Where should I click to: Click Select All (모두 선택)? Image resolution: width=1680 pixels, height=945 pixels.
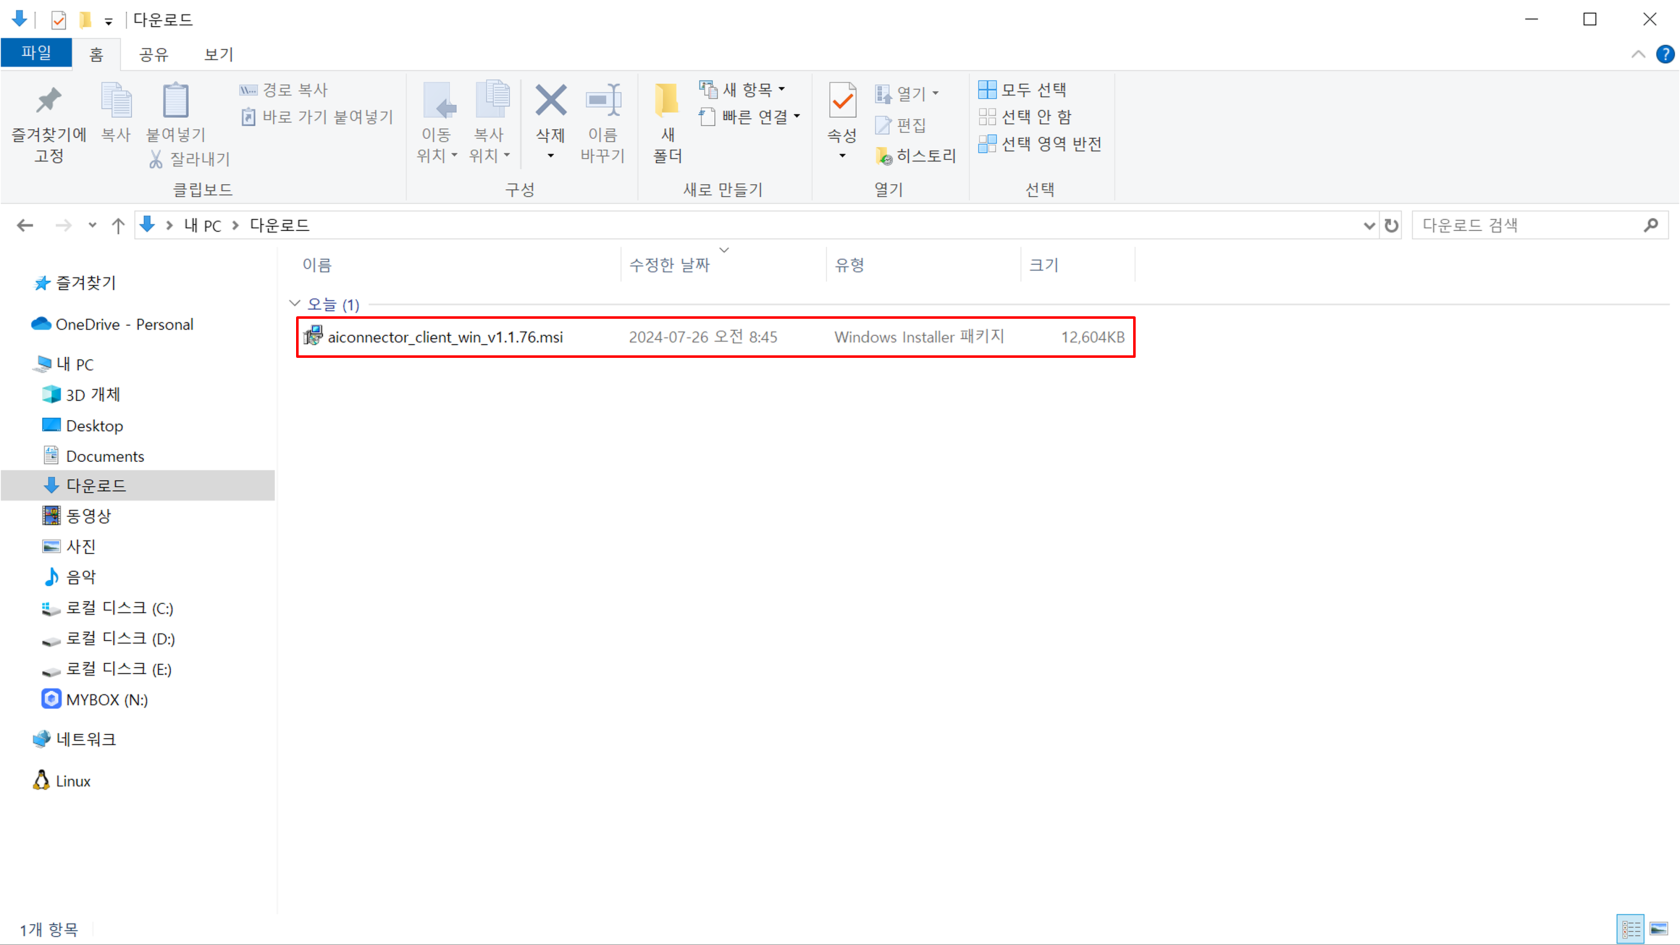click(1023, 90)
